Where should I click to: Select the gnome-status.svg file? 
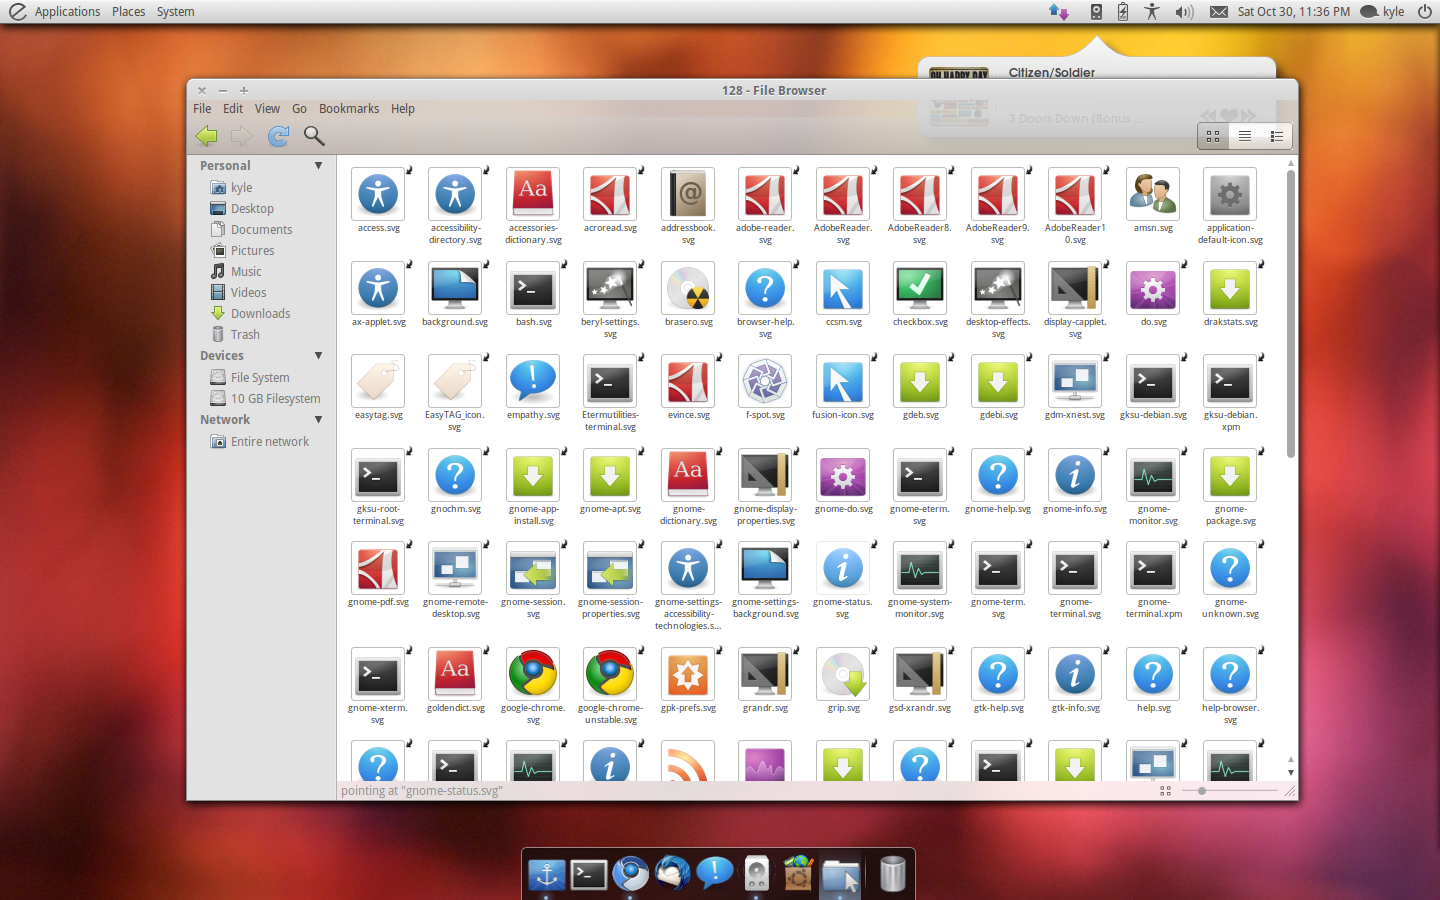(843, 570)
